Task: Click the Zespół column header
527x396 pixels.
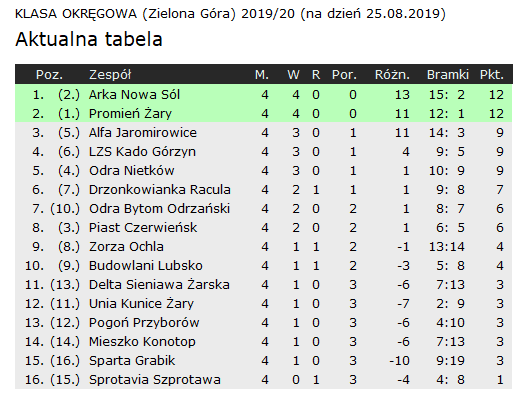Action: click(x=110, y=75)
